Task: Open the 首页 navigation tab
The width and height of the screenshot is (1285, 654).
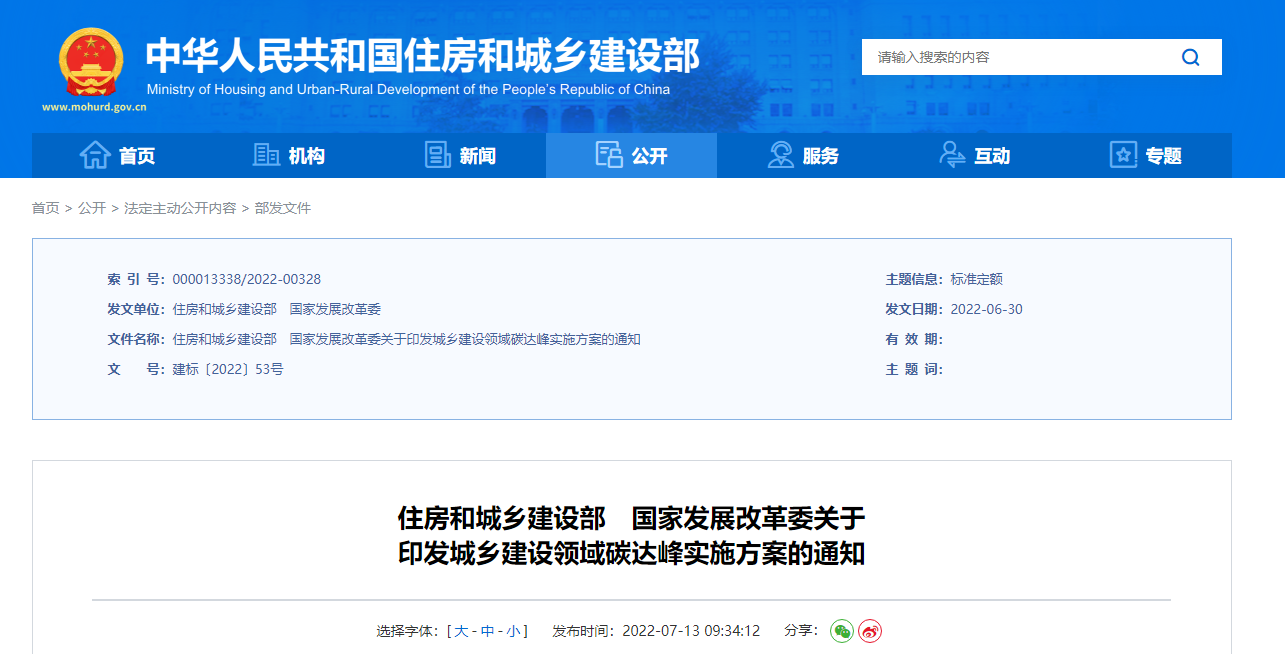Action: pos(118,155)
